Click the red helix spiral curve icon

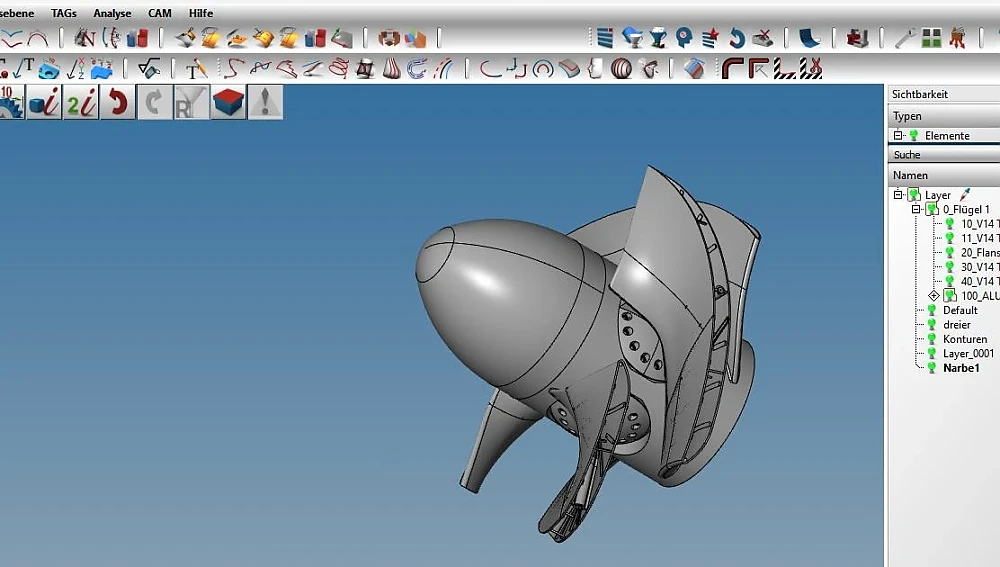tap(339, 68)
